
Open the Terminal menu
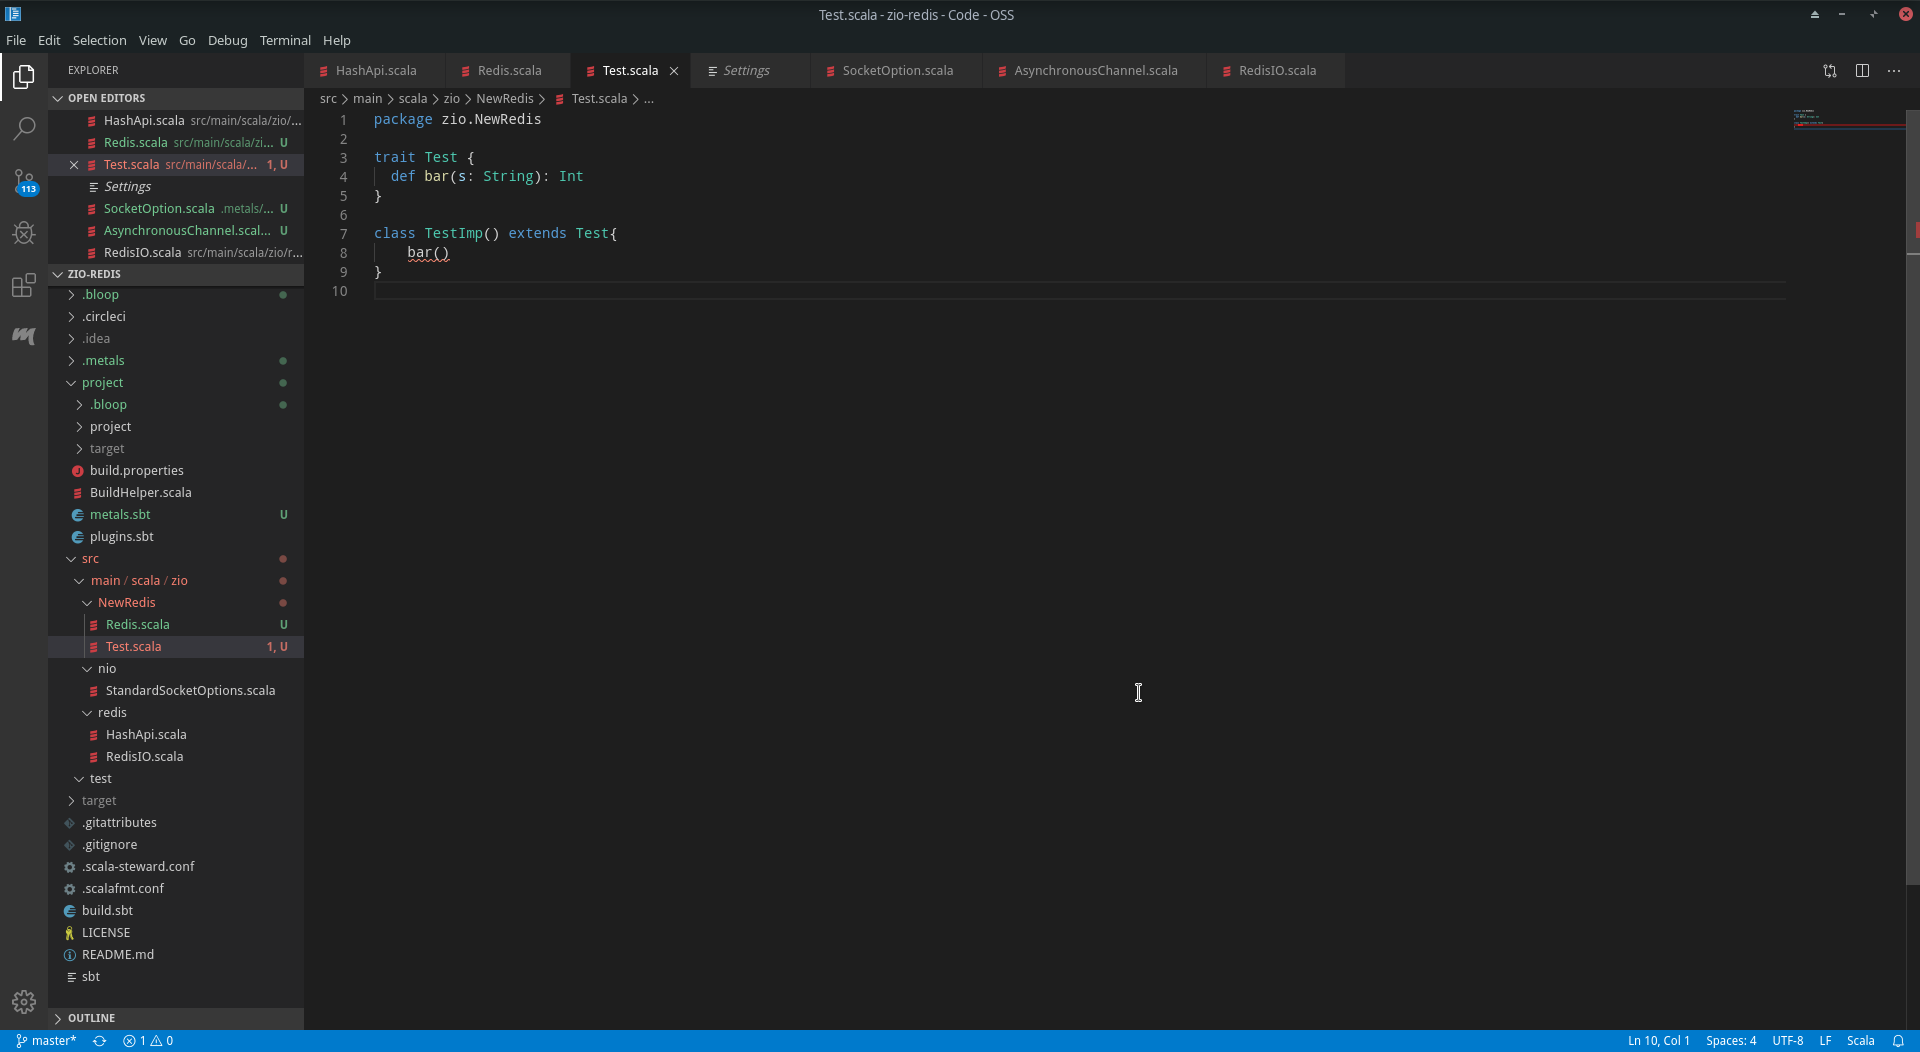(285, 40)
